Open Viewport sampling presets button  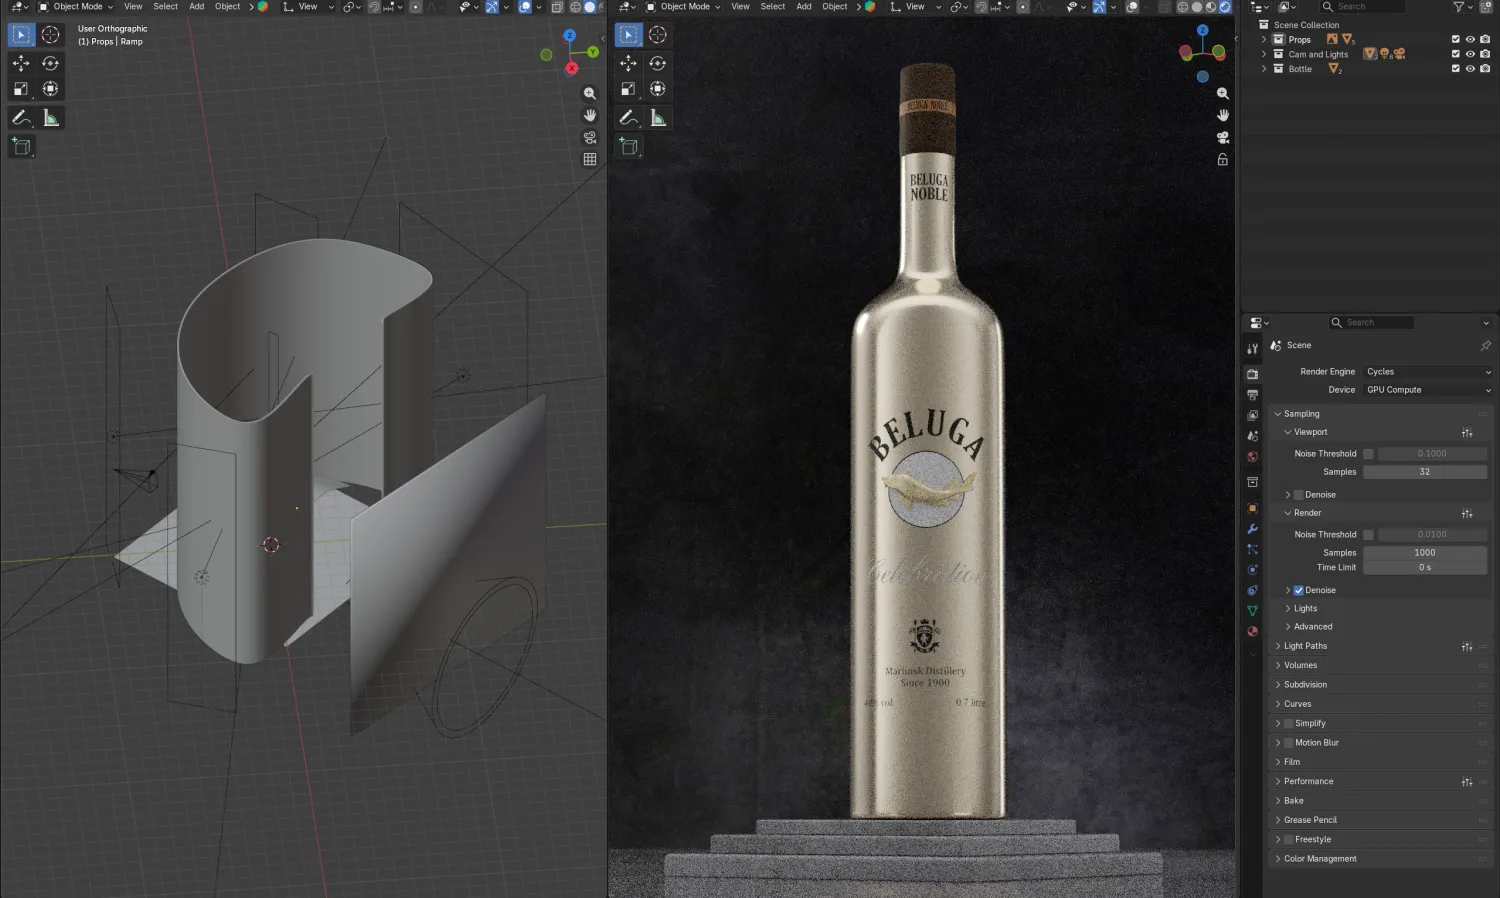1467,433
